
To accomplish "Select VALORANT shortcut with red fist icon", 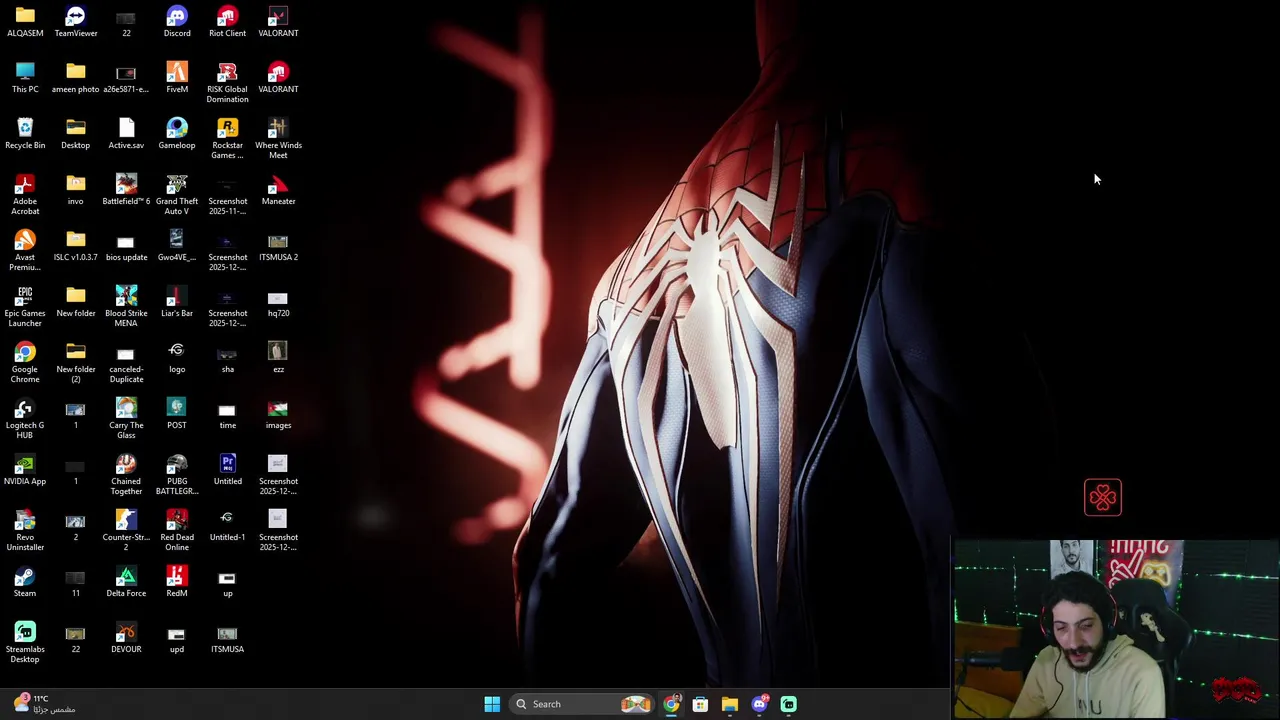I will 278,78.
